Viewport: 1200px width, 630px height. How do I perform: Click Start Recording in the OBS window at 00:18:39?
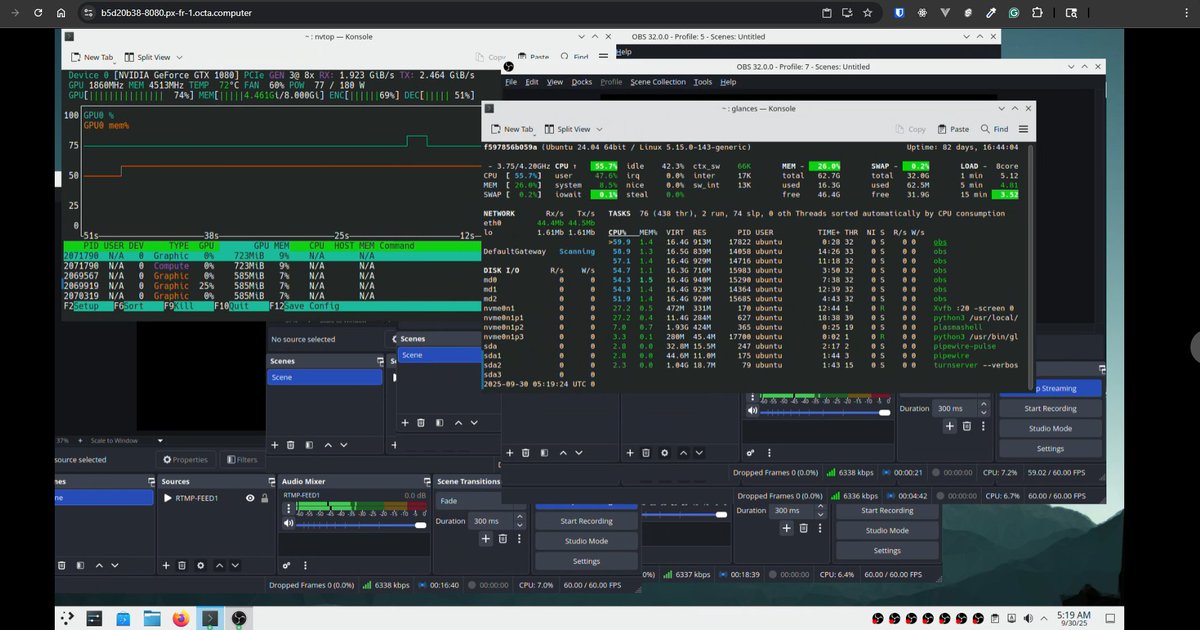pos(887,510)
